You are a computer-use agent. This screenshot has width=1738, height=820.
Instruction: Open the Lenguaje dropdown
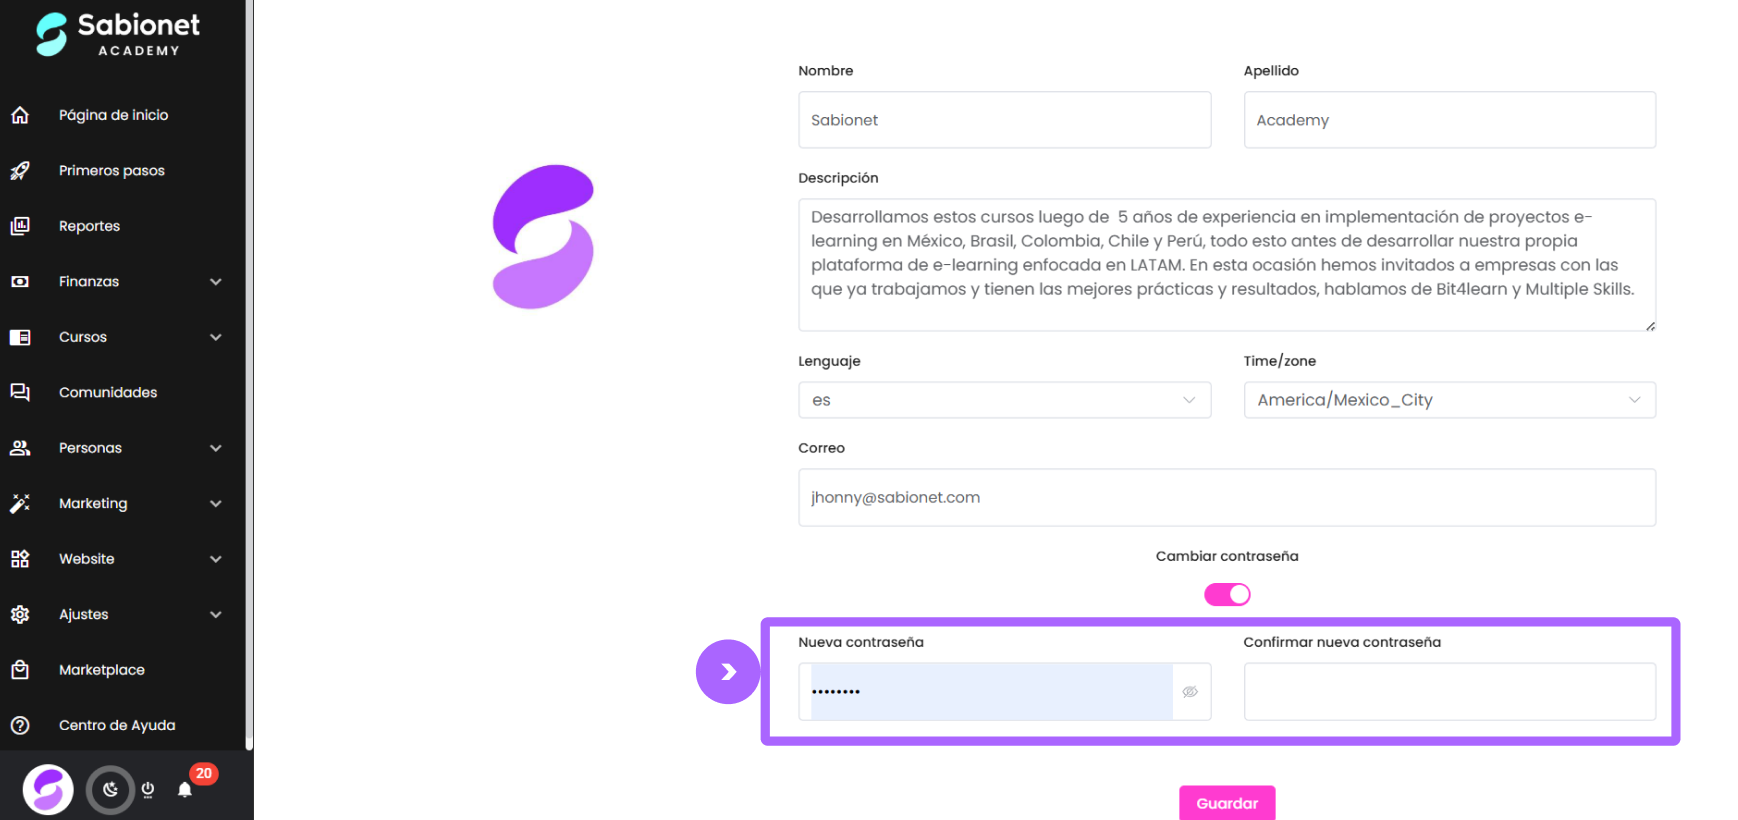point(1004,400)
